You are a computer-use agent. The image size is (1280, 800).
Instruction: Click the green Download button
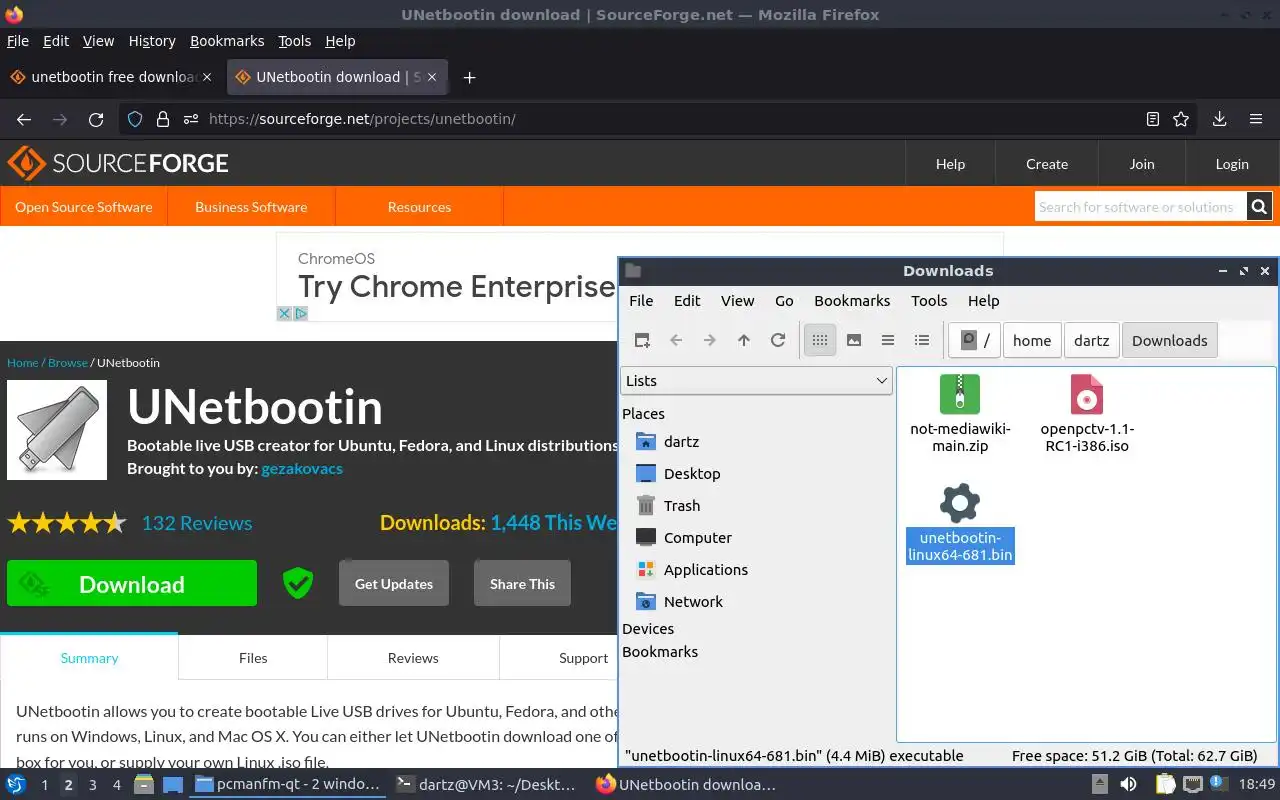coord(132,584)
